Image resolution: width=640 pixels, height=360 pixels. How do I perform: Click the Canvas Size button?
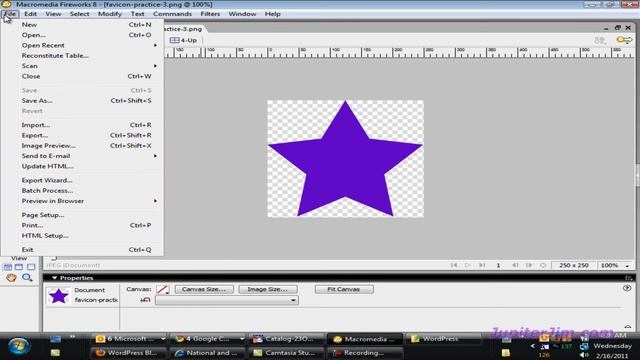(204, 289)
